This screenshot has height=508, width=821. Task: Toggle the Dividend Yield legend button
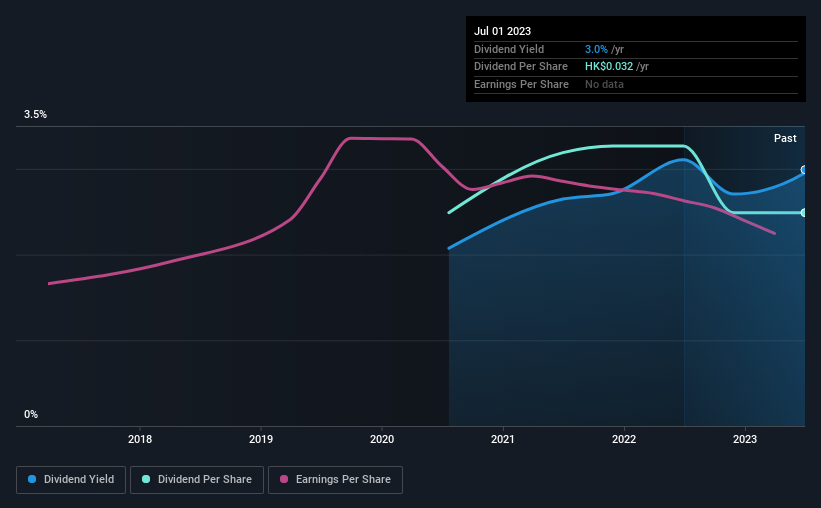click(71, 480)
